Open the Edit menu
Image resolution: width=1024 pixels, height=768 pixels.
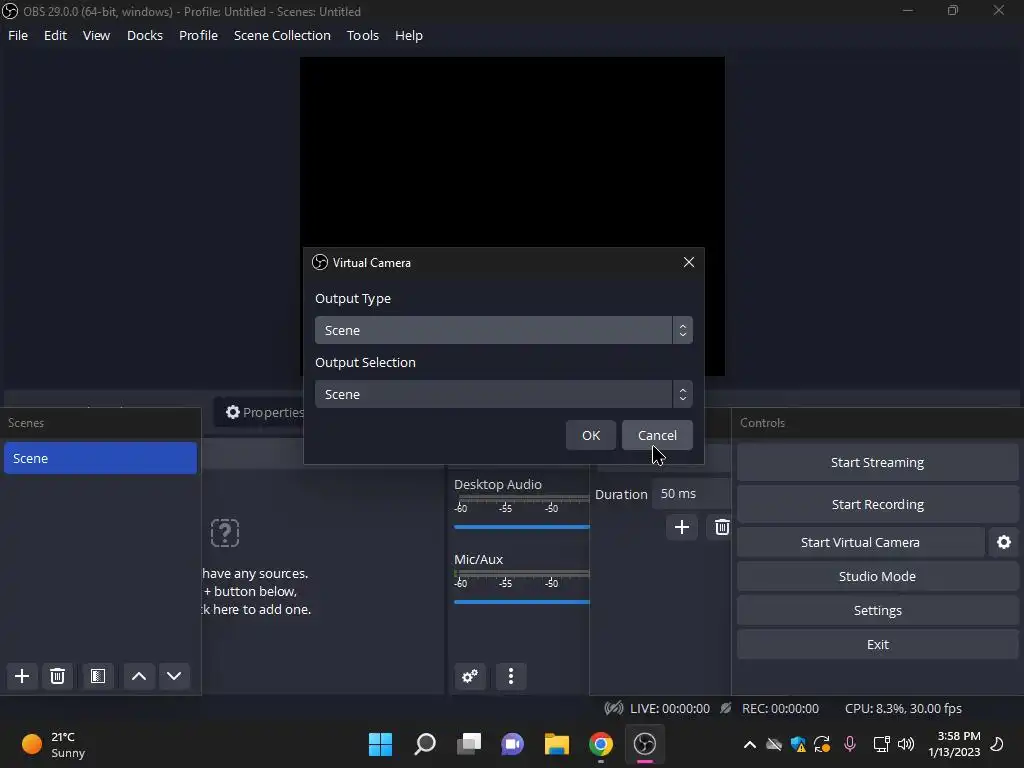click(x=56, y=35)
